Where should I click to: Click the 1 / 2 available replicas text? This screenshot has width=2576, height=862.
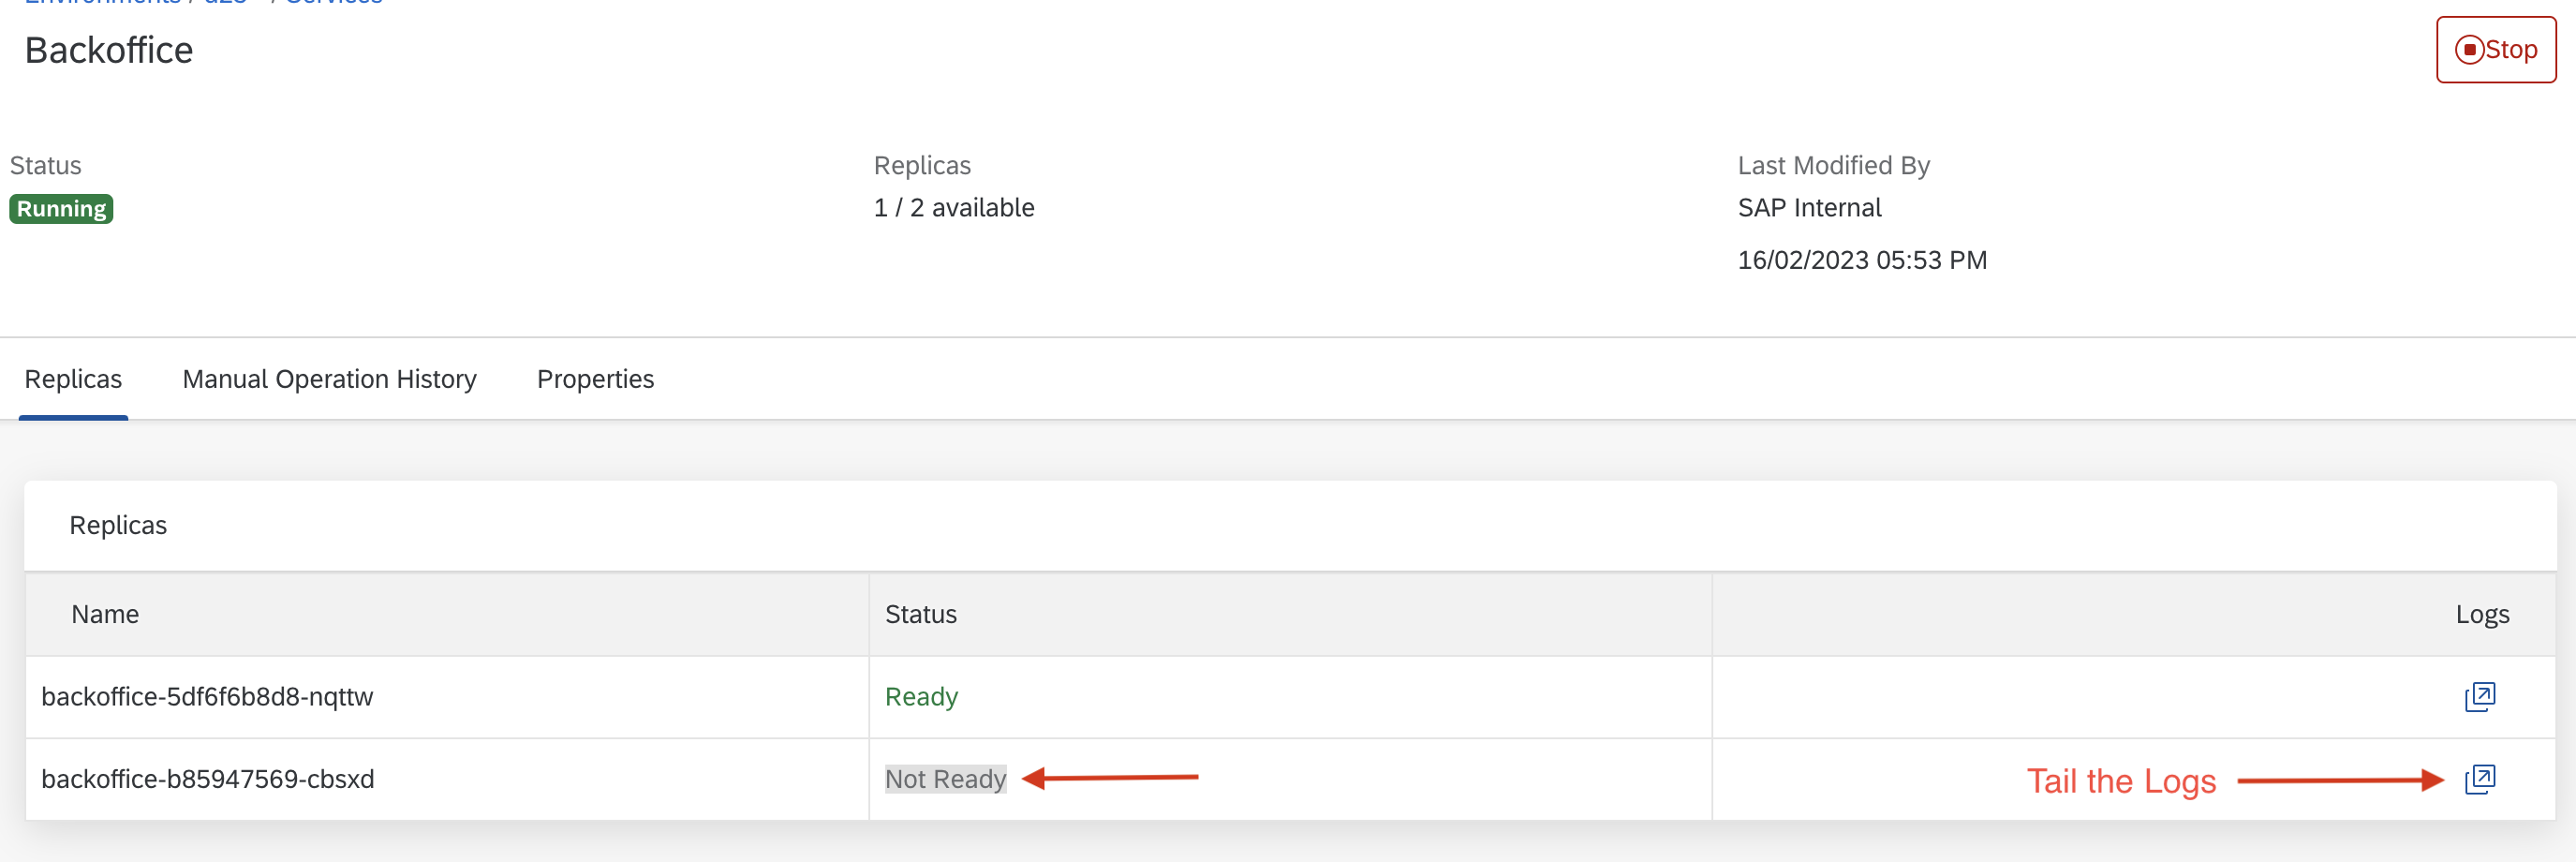pyautogui.click(x=954, y=208)
